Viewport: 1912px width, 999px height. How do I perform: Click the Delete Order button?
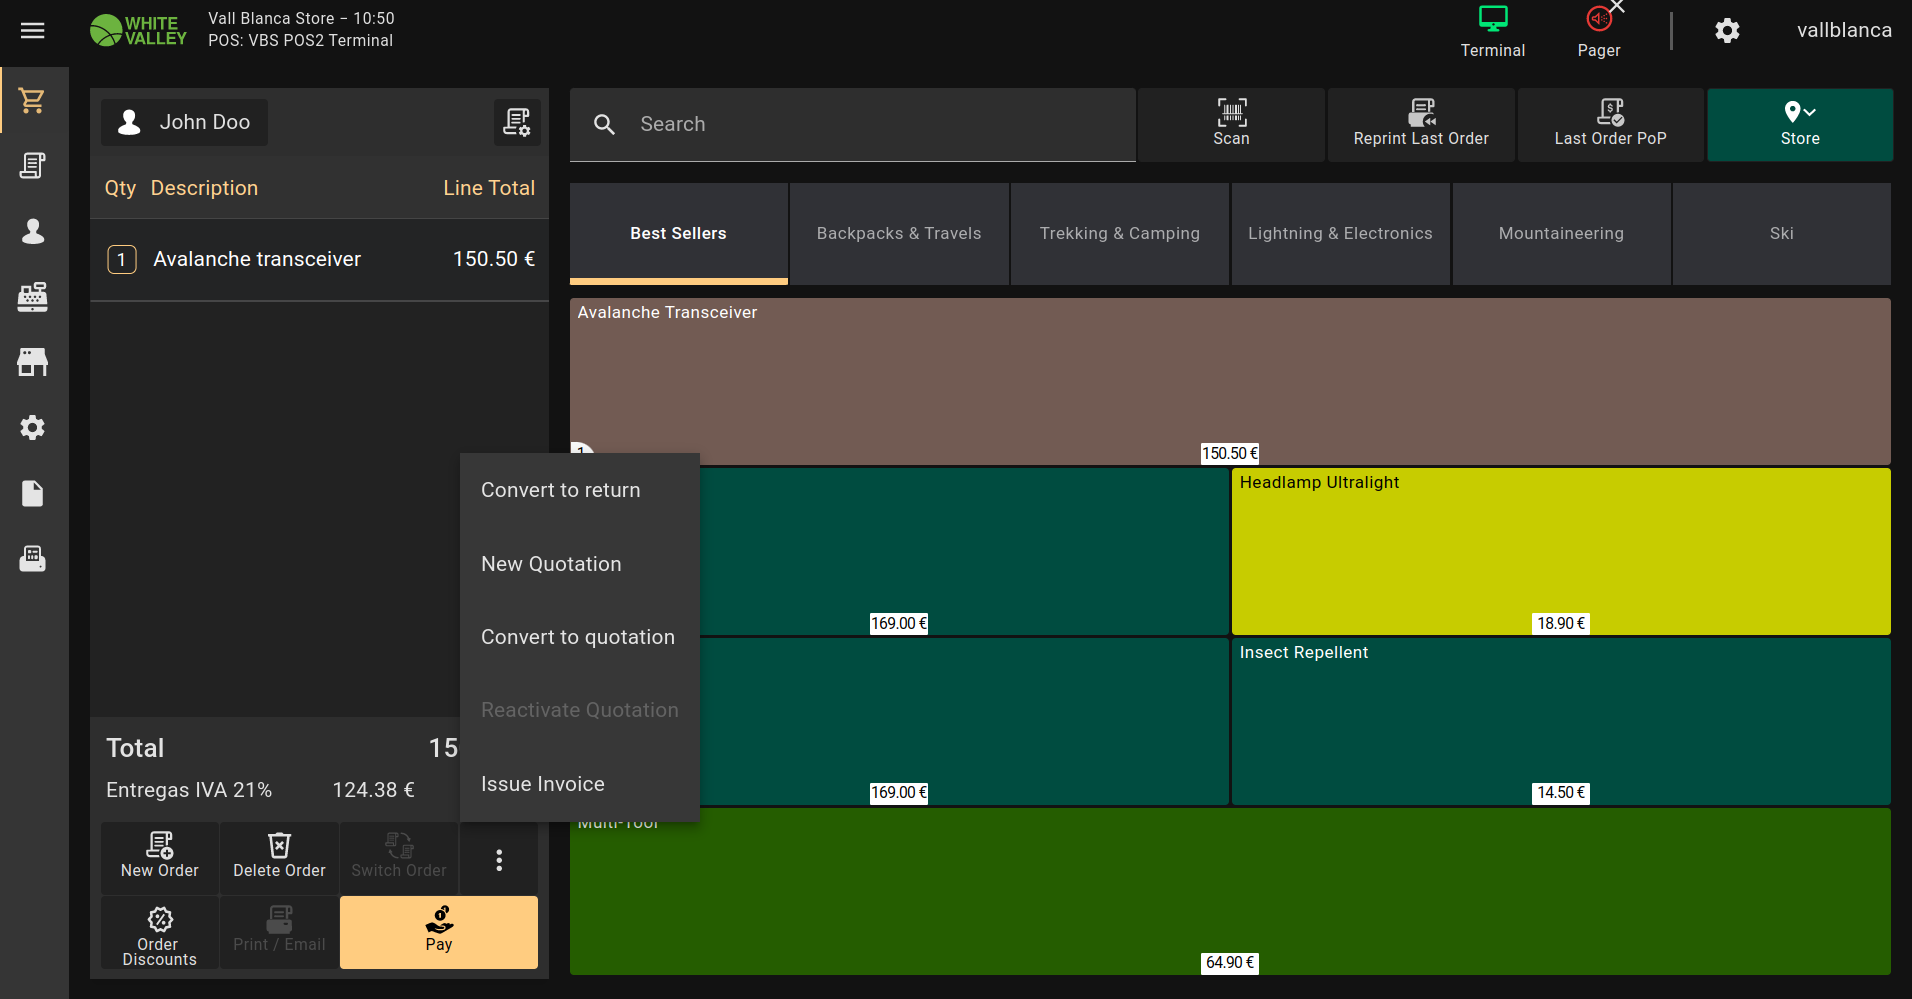coord(279,857)
